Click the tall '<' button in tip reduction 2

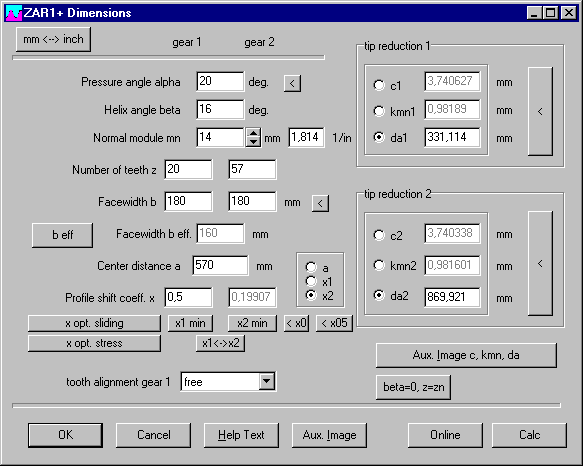(540, 264)
